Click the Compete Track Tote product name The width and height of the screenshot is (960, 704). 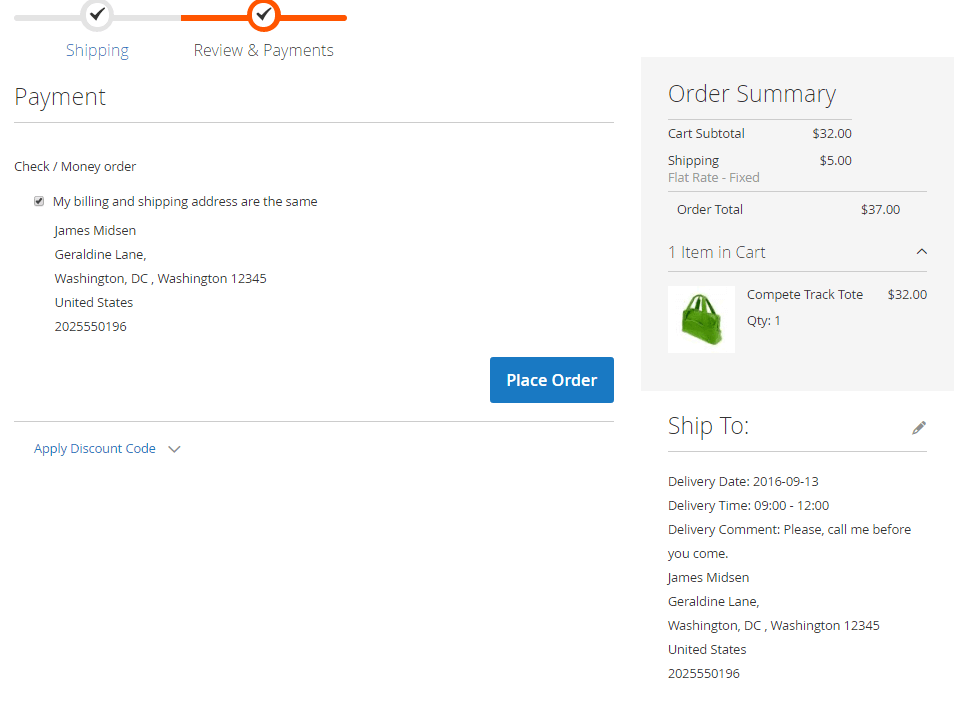click(x=805, y=294)
